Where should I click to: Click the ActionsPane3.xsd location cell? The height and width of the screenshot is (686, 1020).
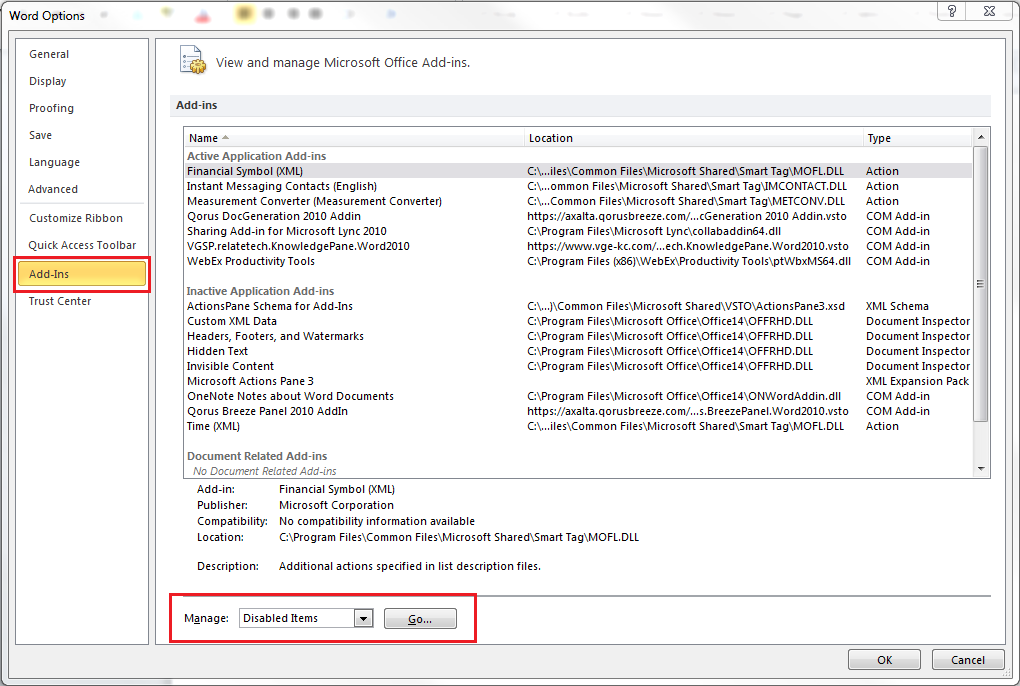[x=686, y=306]
